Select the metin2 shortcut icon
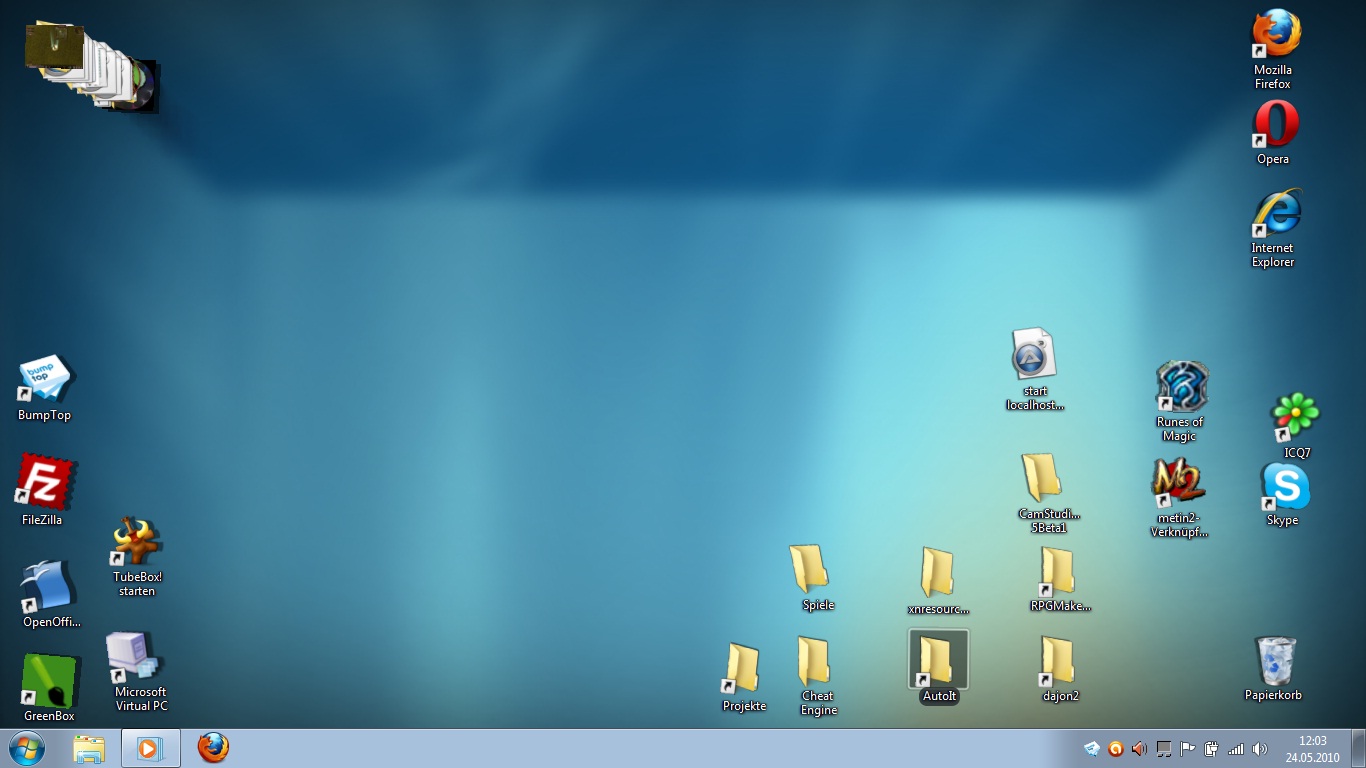The image size is (1366, 768). coord(1179,483)
